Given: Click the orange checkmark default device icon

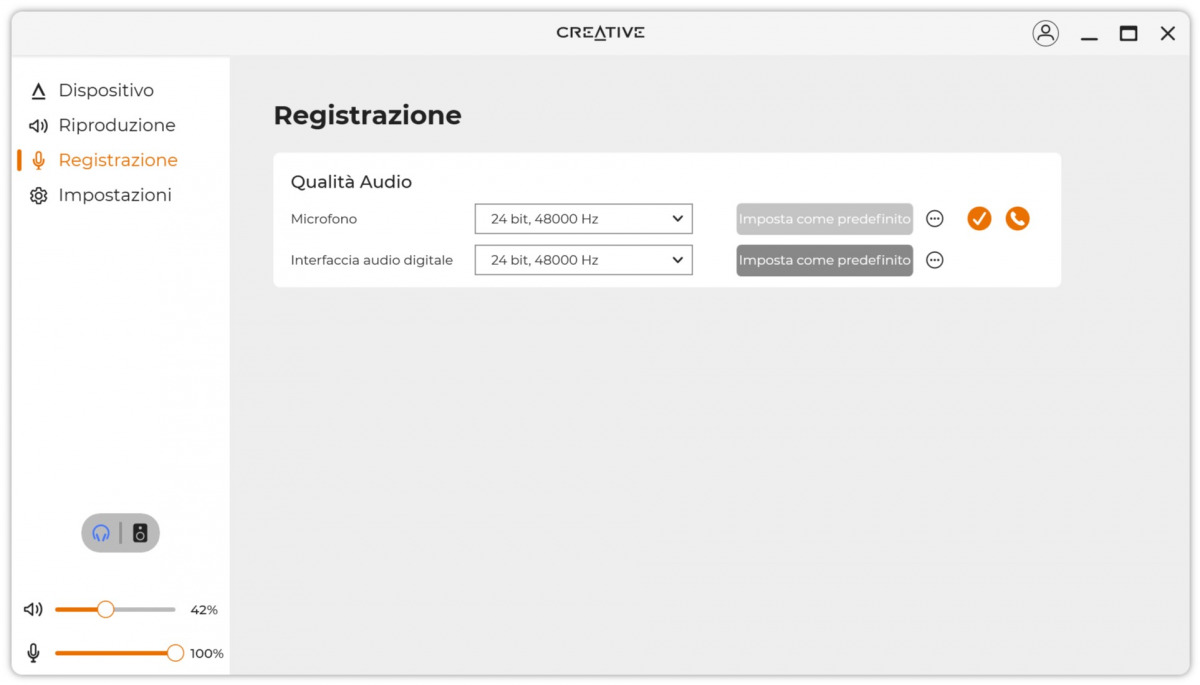Looking at the screenshot, I should [x=979, y=218].
